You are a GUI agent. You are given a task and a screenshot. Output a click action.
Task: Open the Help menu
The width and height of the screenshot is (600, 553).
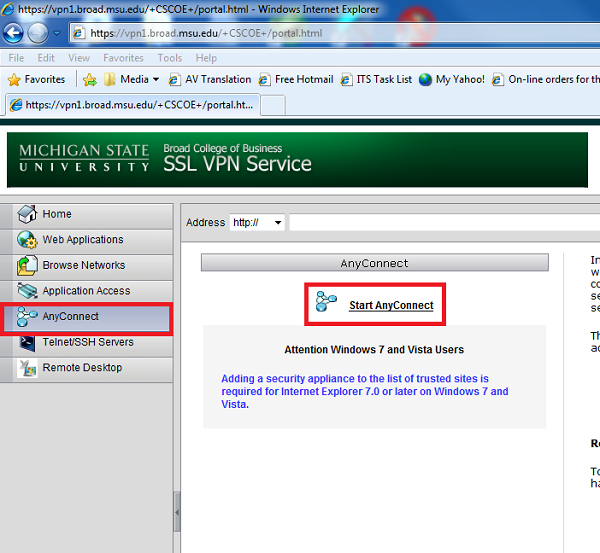(206, 58)
